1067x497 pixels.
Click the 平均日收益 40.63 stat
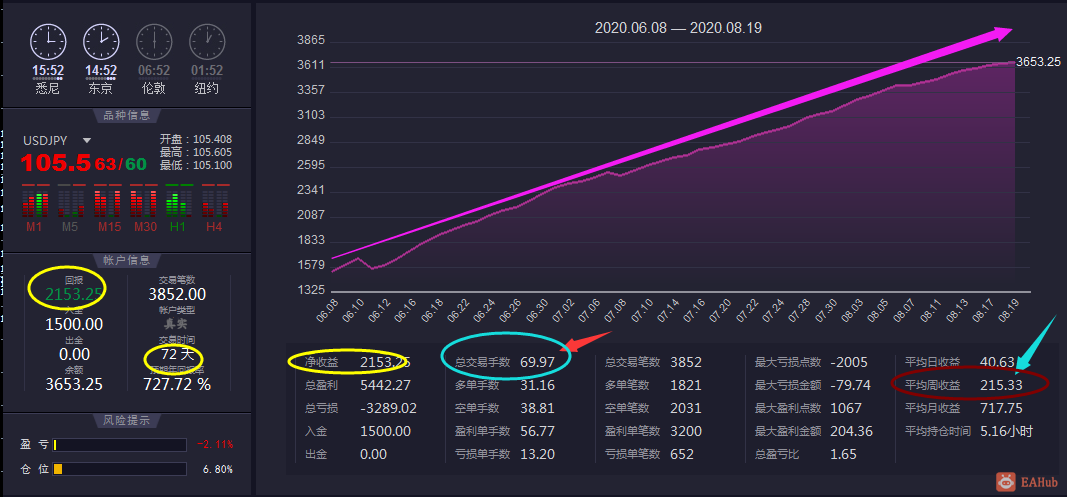959,362
